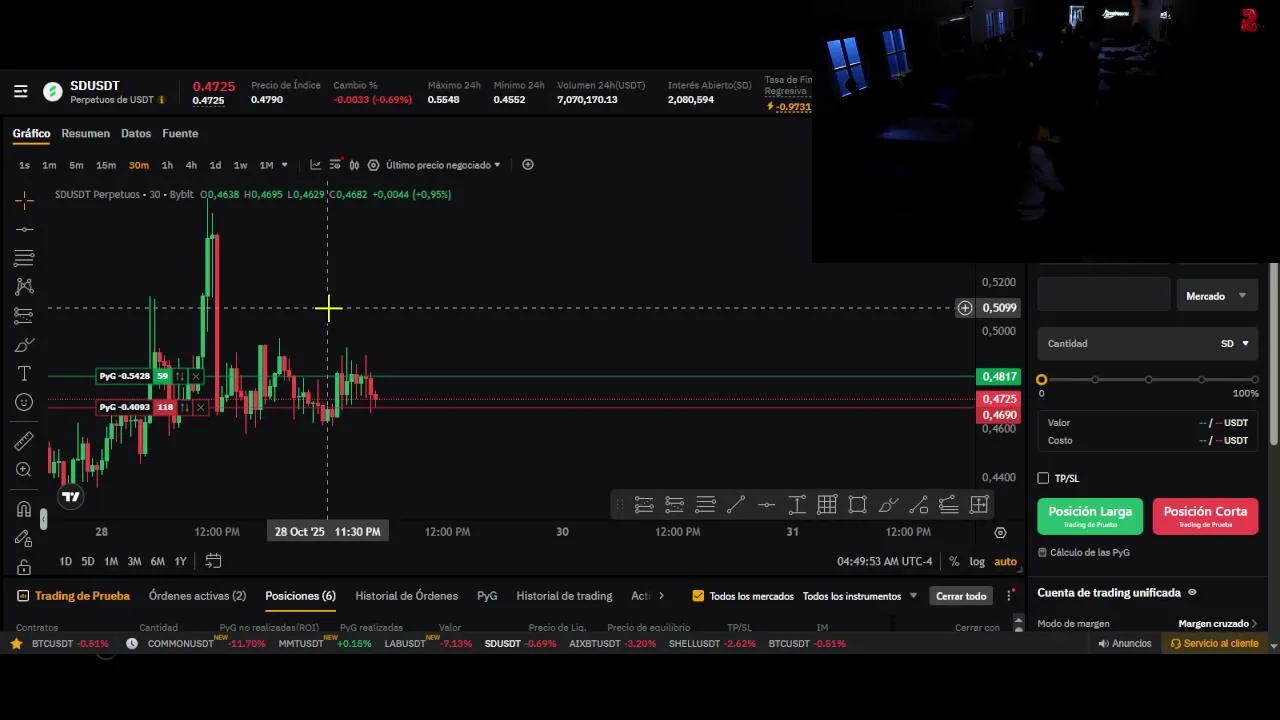The image size is (1280, 720).
Task: Open Órdenes activas (2) tab
Action: tap(197, 596)
